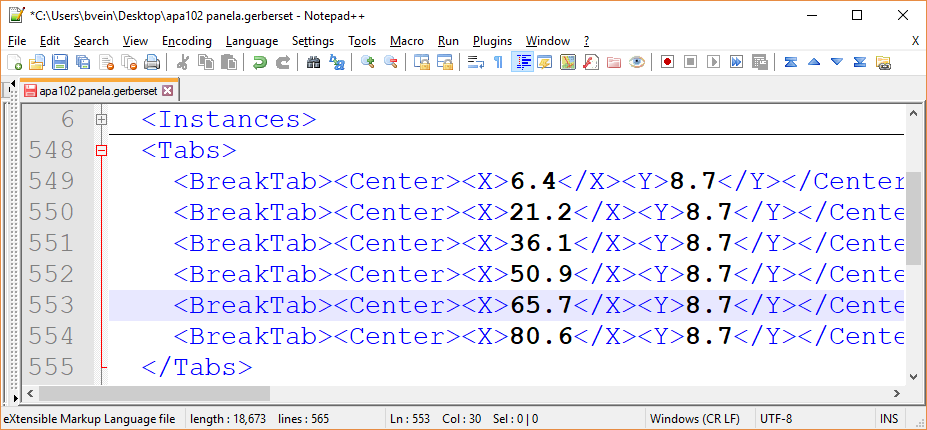Run macro multiple times icon
This screenshot has width=927, height=430.
tap(736, 62)
